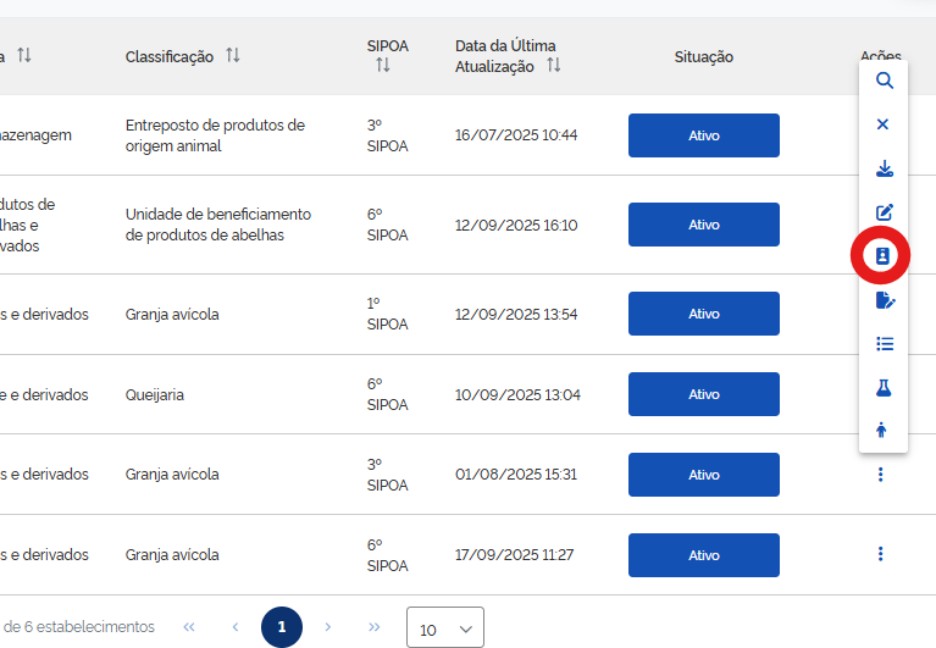This screenshot has height=648, width=936.
Task: Sort by Data da Última Atualização
Action: [x=553, y=66]
